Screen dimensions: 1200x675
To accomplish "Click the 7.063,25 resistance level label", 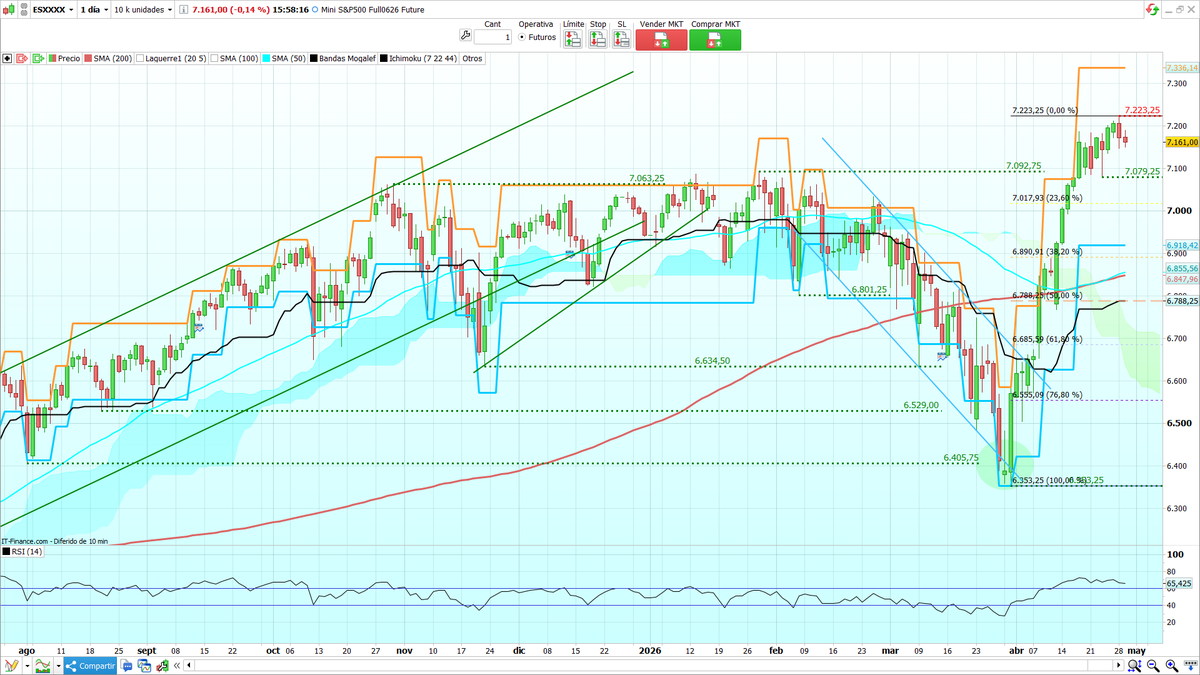I will click(x=647, y=178).
